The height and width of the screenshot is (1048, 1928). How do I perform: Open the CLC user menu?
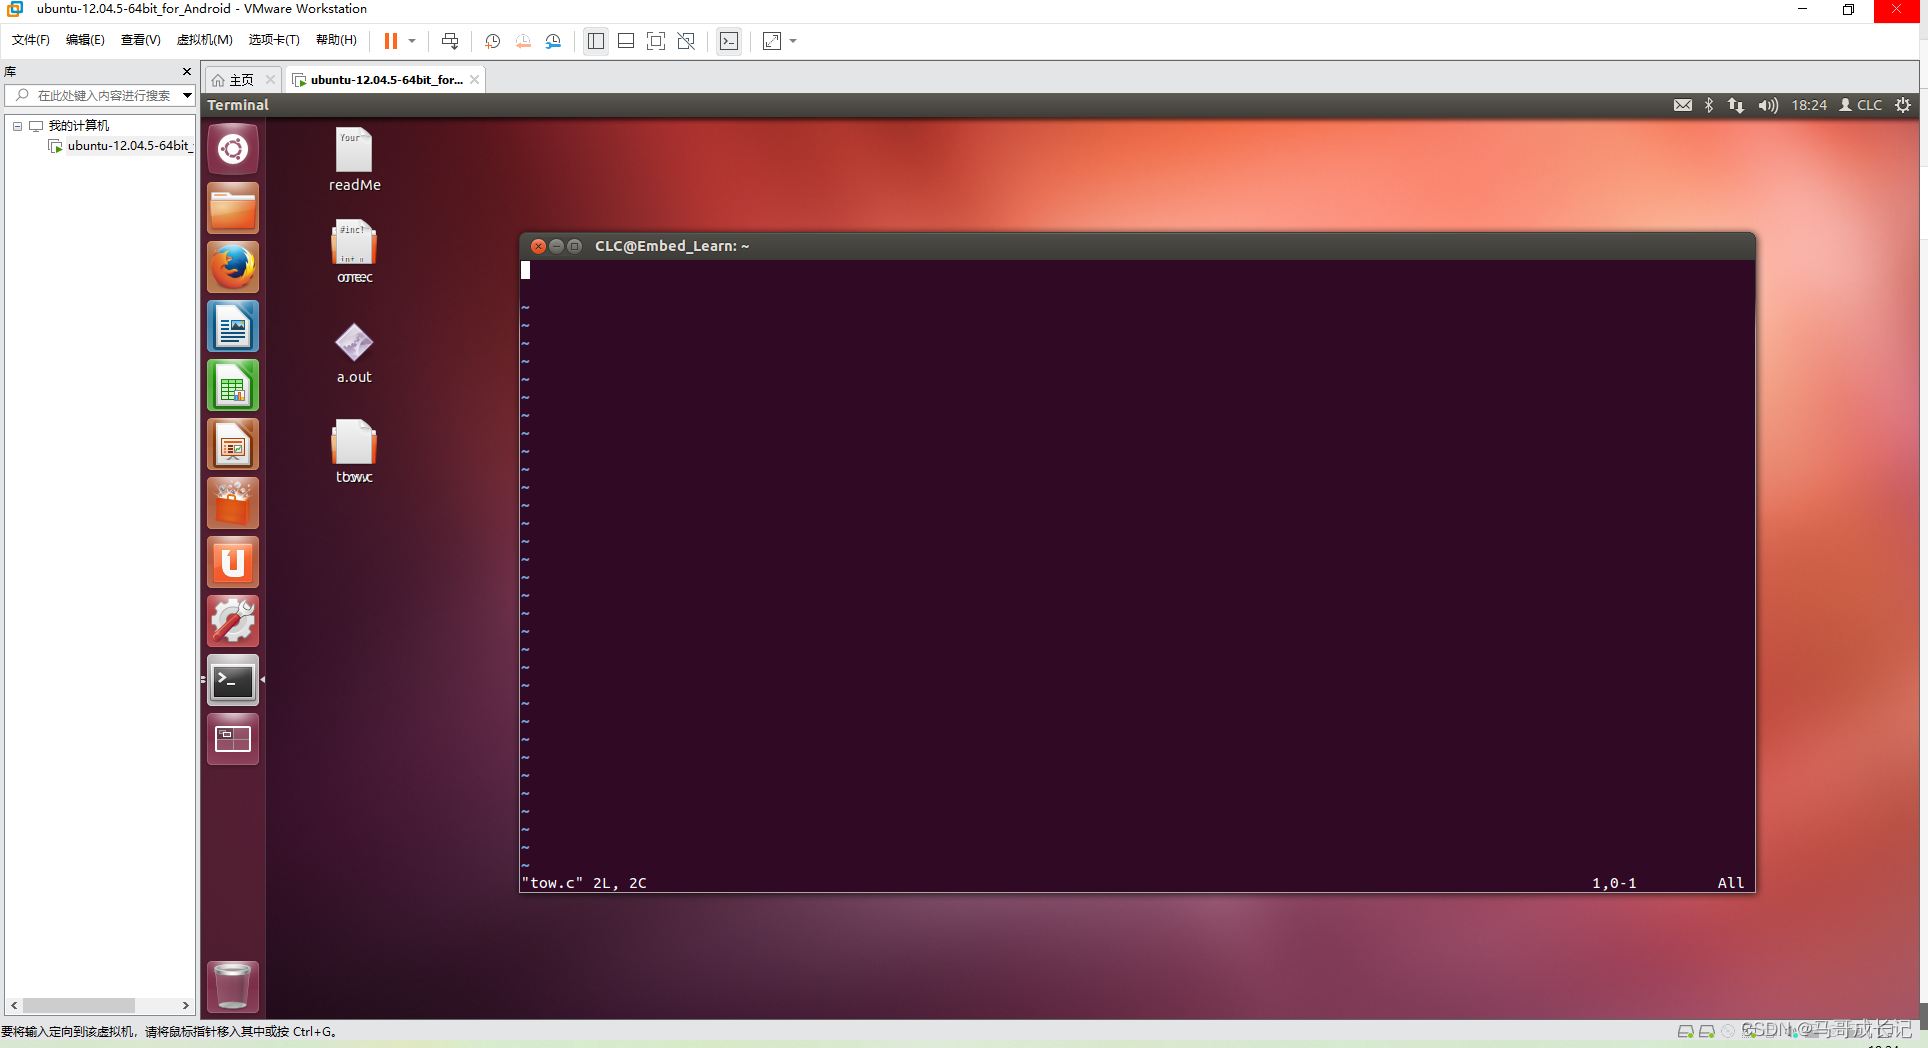(x=1861, y=105)
